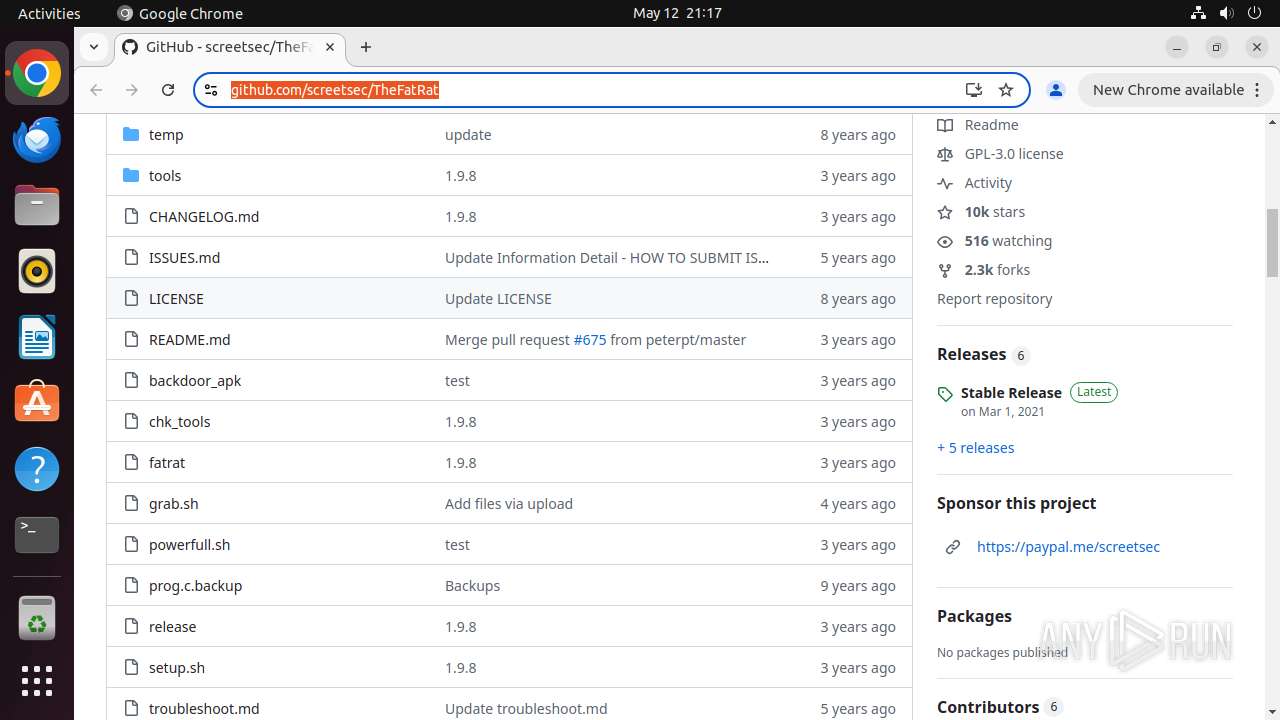Viewport: 1280px width, 720px height.
Task: Open 'Update troubleshoot.md' commit message
Action: (x=526, y=708)
